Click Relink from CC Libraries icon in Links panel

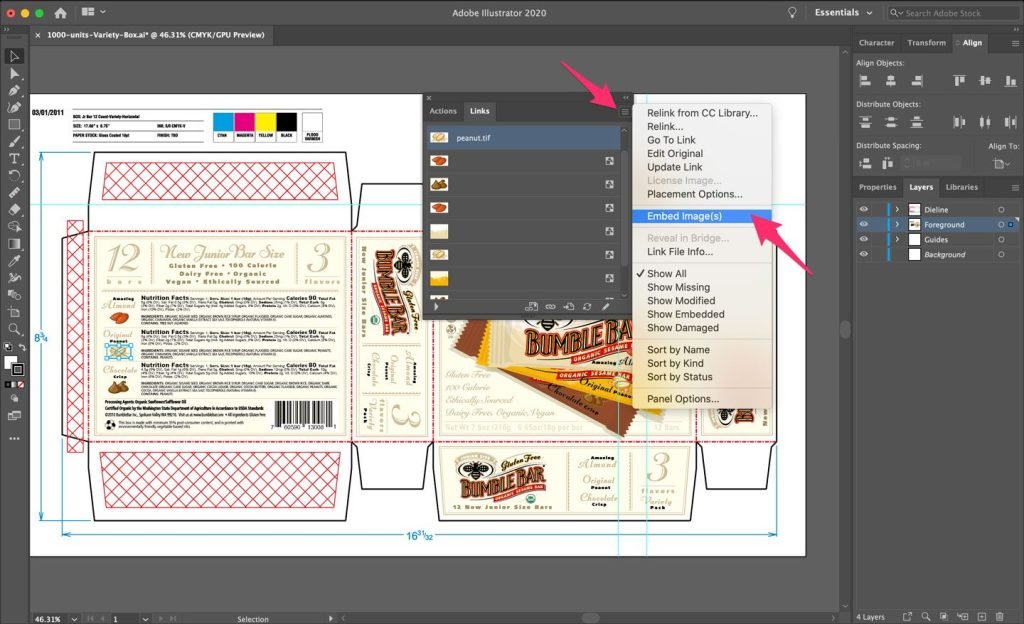532,306
